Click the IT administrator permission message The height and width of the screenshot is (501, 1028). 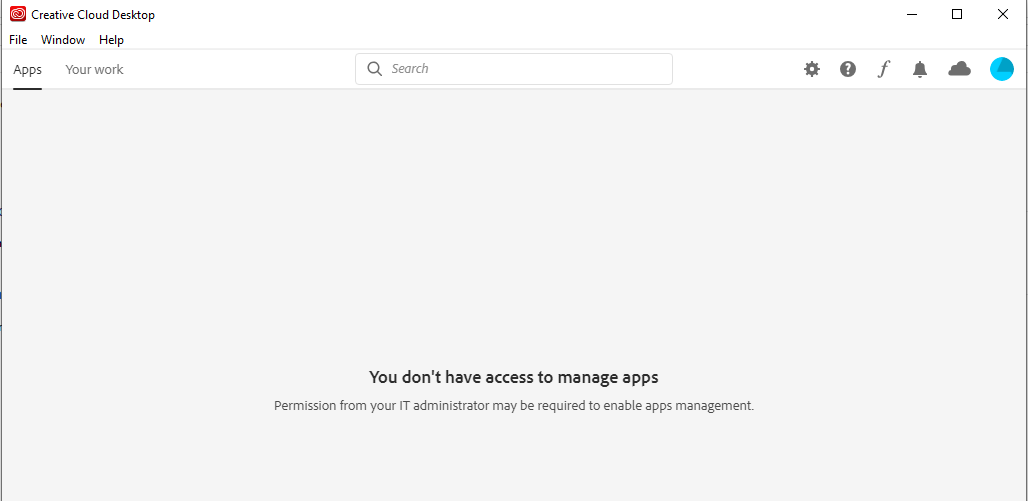514,405
